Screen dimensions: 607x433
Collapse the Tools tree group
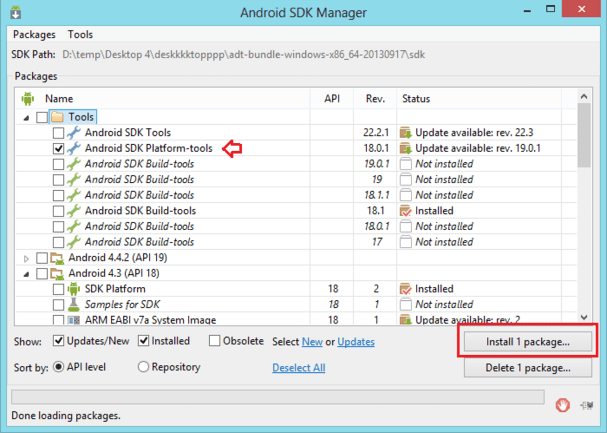click(x=24, y=118)
